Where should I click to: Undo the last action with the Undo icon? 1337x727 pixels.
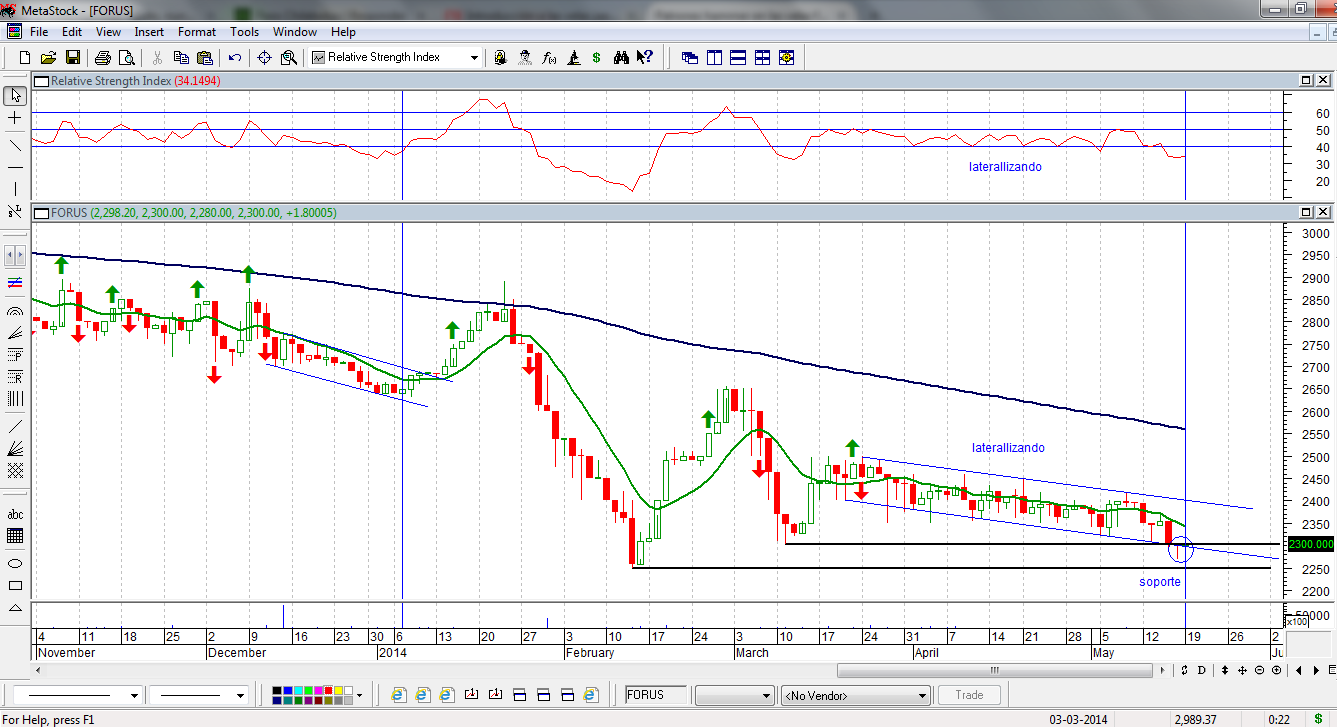tap(235, 58)
